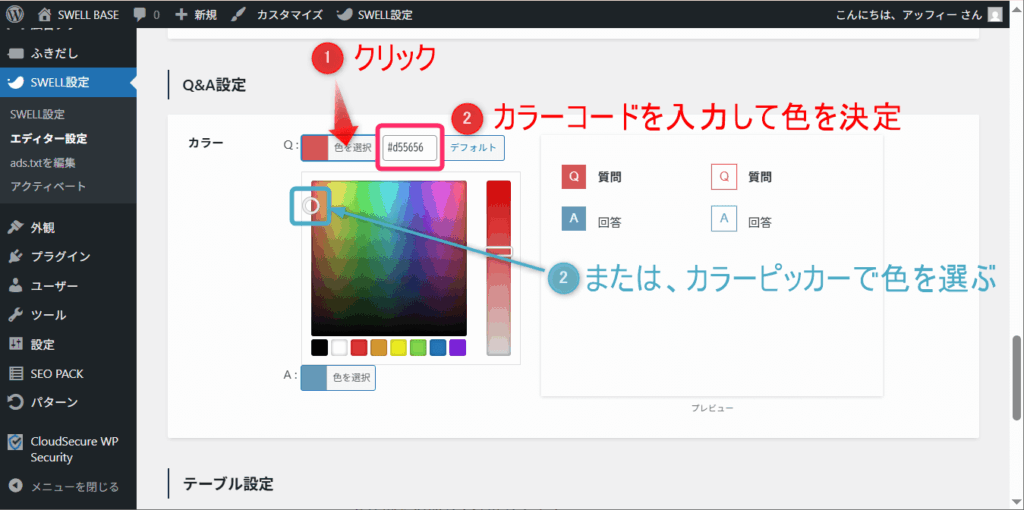
Task: Open ads.txtを編集 submenu link
Action: [43, 162]
